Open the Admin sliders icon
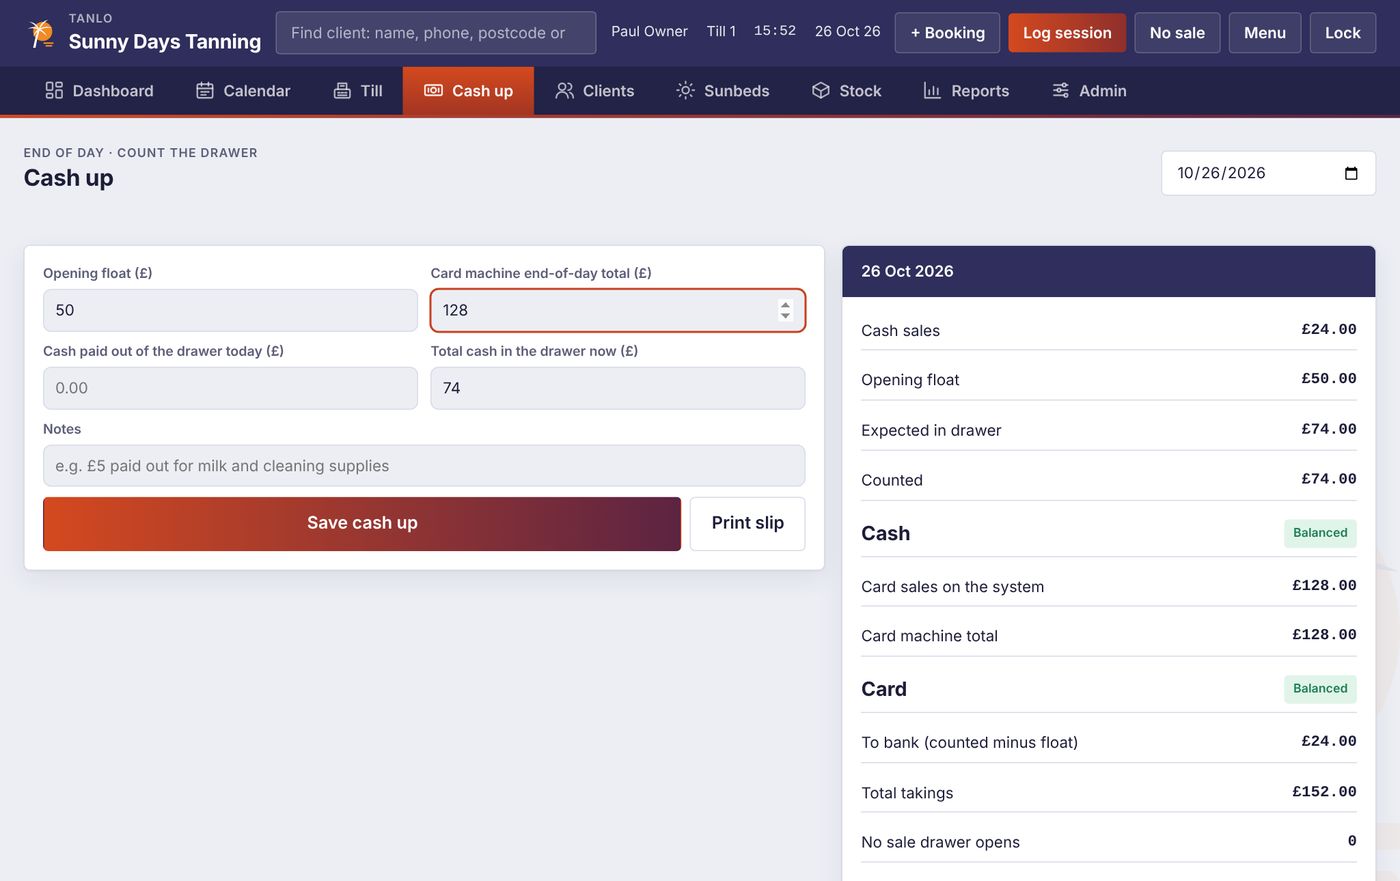 1061,91
